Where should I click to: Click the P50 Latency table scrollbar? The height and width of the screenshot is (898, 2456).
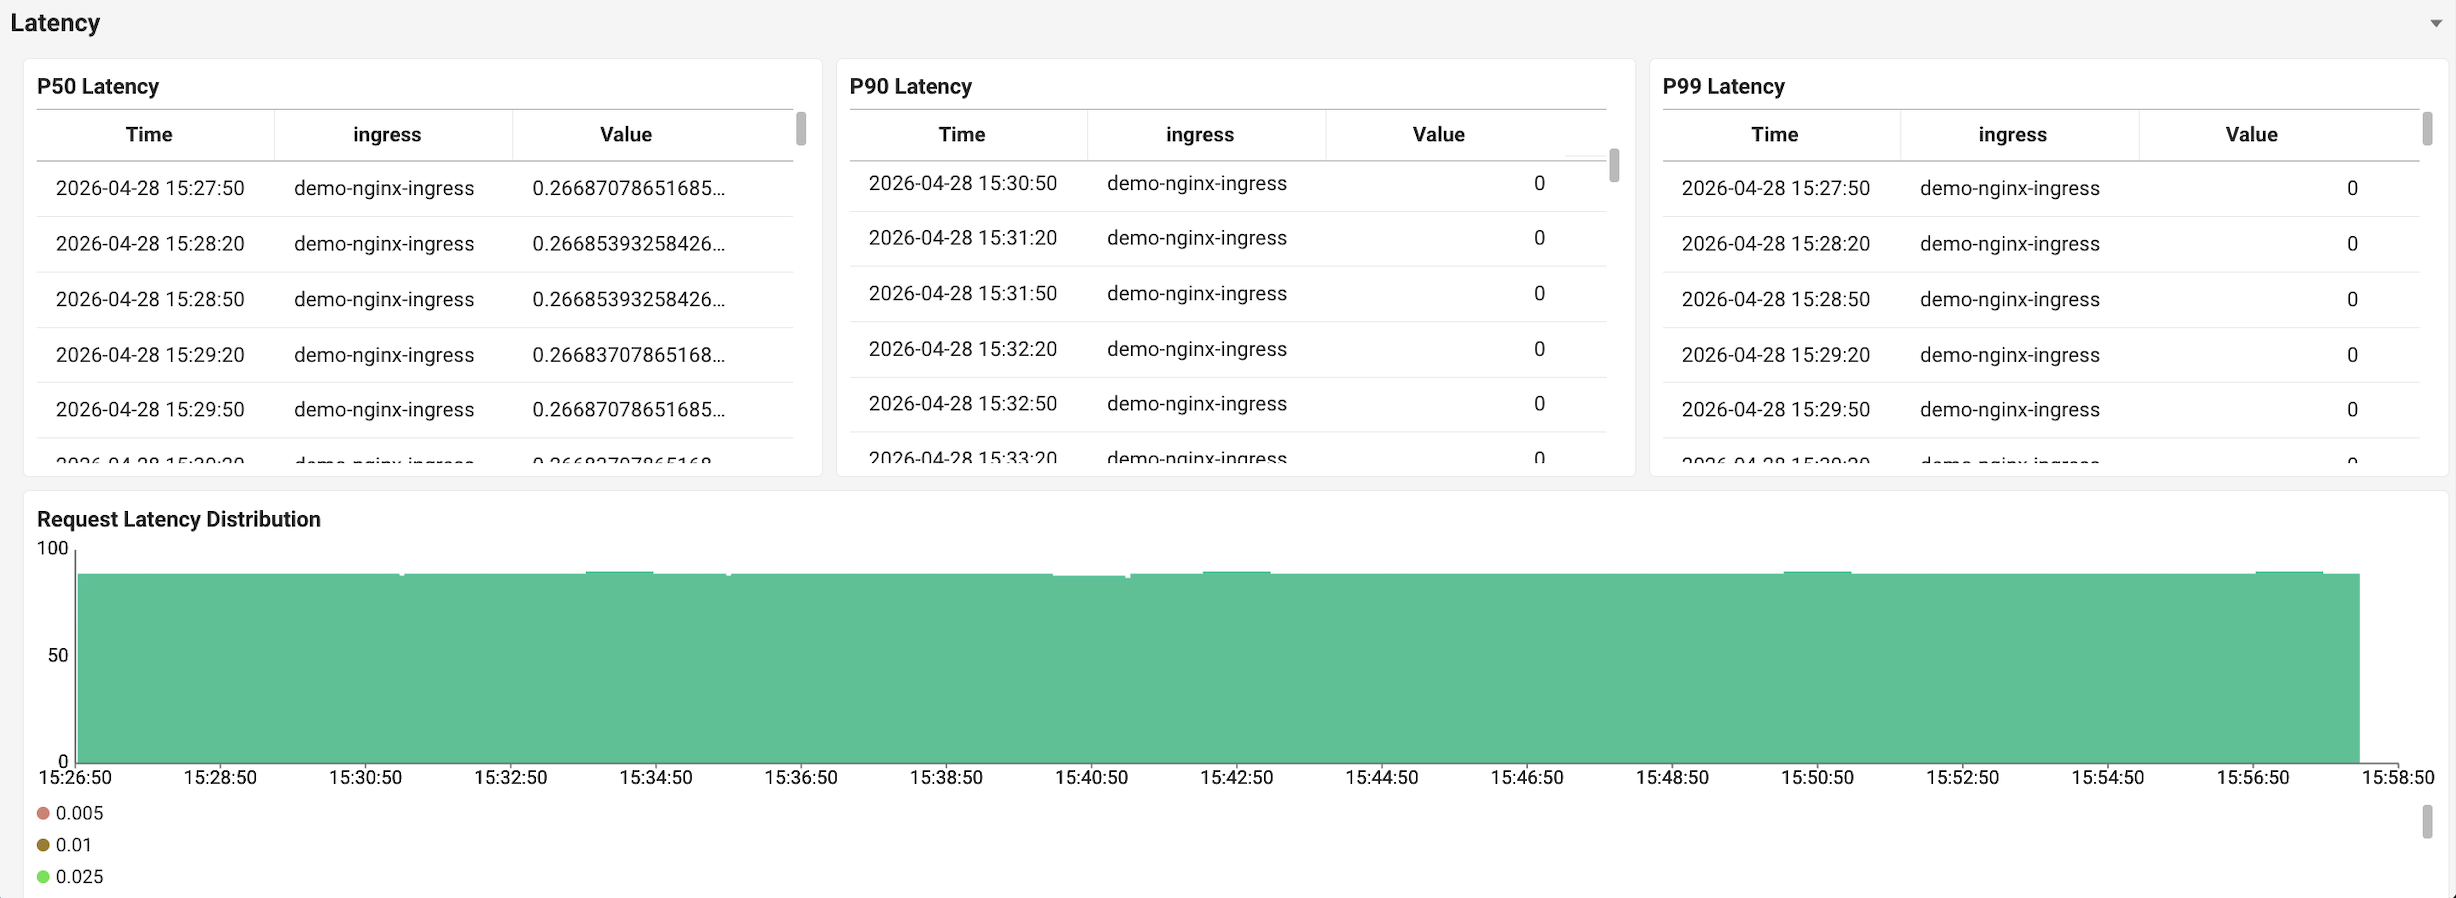click(x=801, y=129)
